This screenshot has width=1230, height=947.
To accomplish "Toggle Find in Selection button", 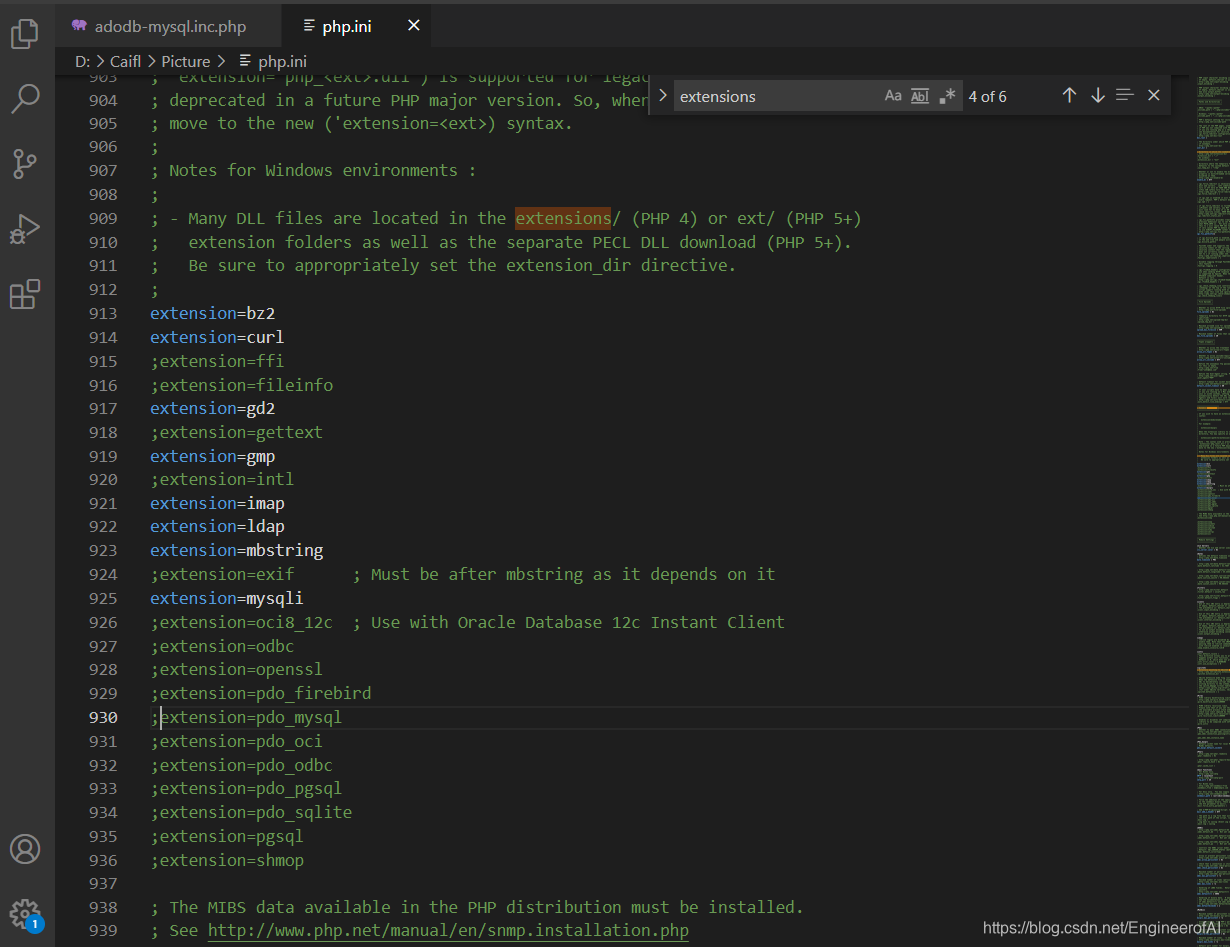I will click(1125, 95).
